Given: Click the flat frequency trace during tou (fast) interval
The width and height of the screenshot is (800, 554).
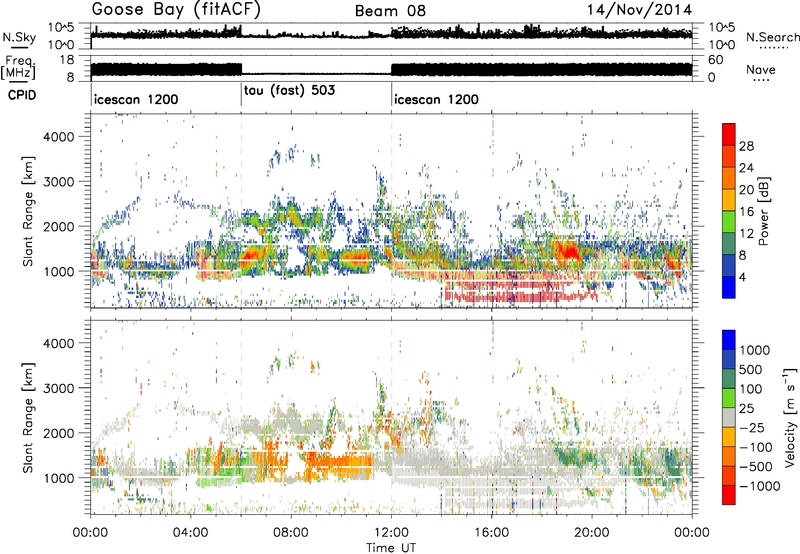Looking at the screenshot, I should (x=316, y=73).
